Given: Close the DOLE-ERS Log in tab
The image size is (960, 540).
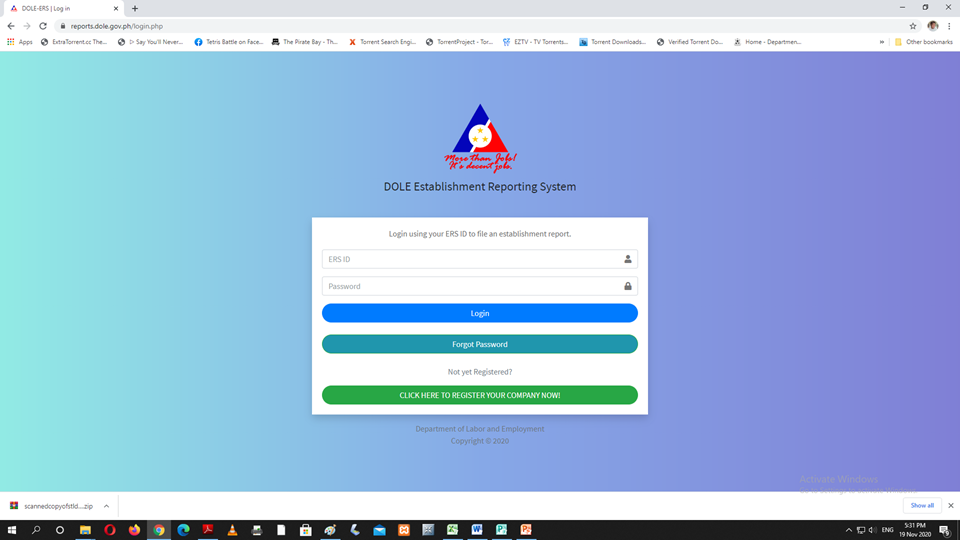Looking at the screenshot, I should click(116, 9).
